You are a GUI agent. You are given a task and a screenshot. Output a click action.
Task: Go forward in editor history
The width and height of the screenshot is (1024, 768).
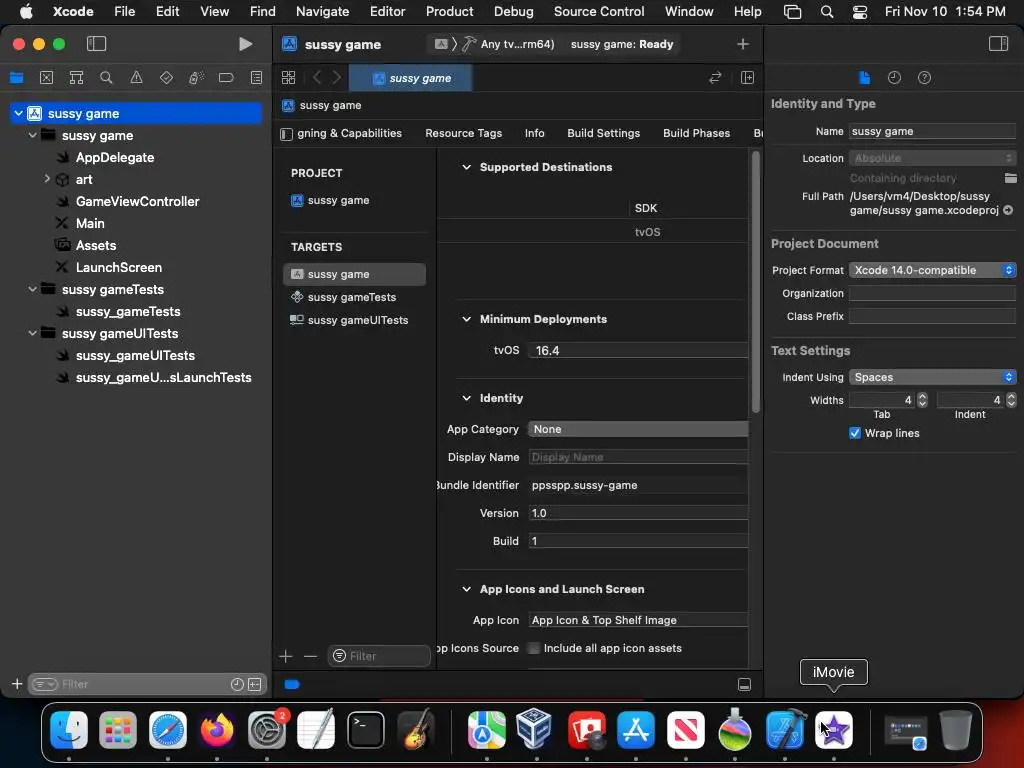(336, 78)
